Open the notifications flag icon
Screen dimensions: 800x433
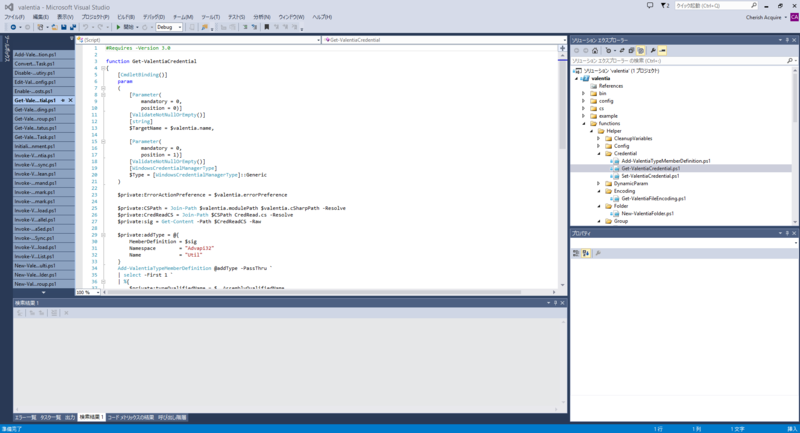point(663,6)
